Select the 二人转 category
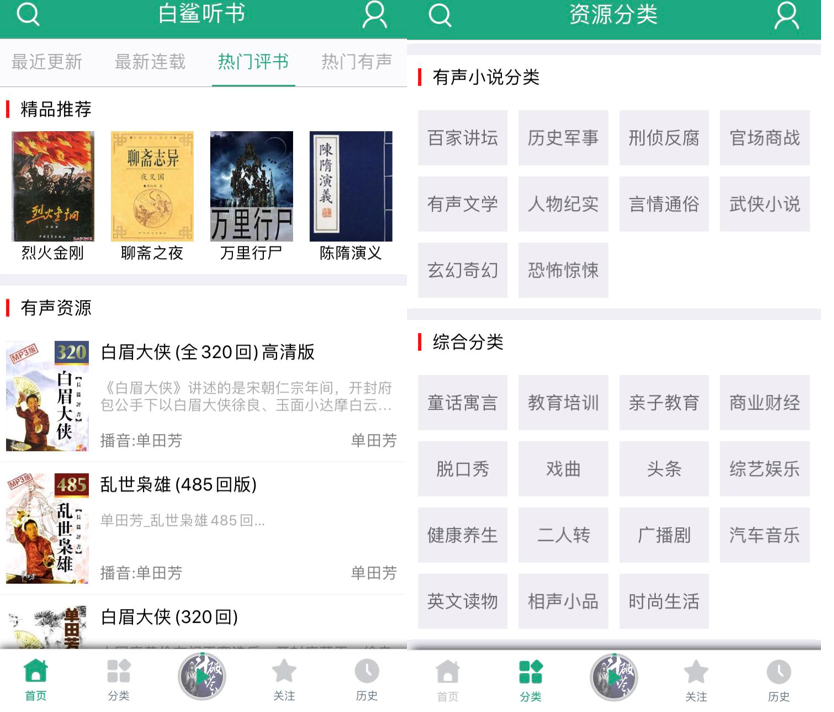The image size is (834, 712). [x=563, y=535]
